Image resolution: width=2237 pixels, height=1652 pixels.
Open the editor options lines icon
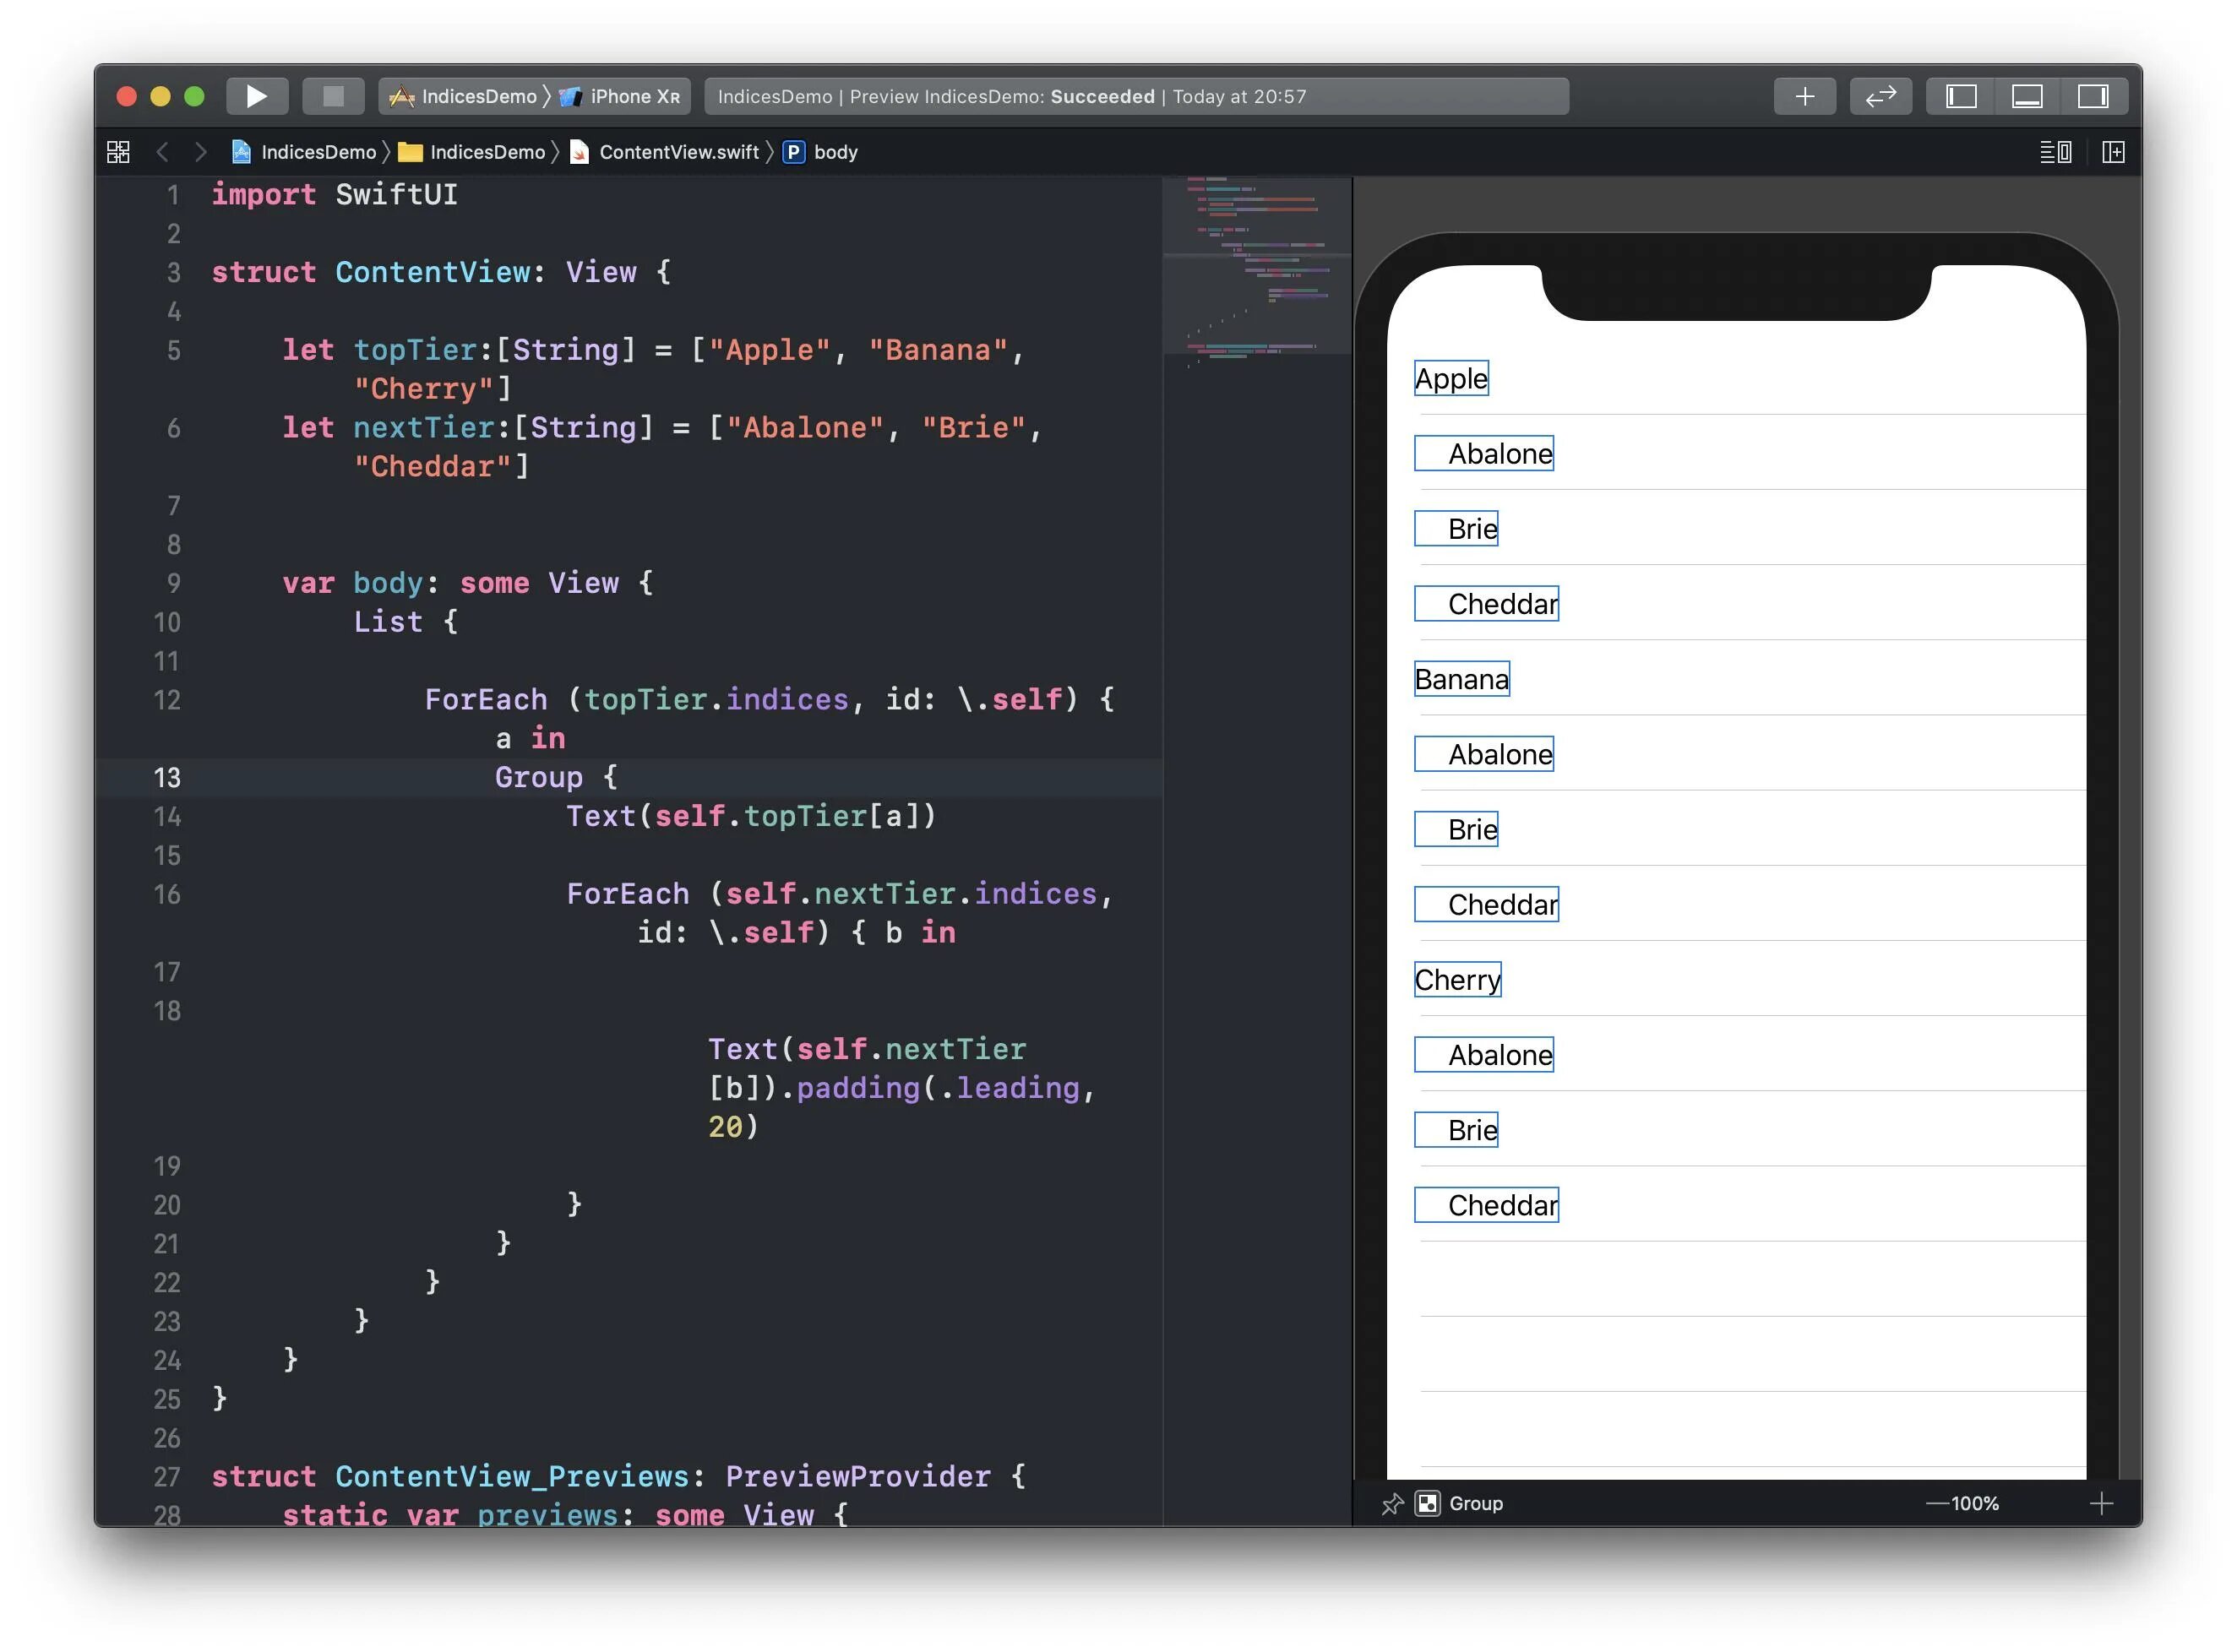[2054, 152]
